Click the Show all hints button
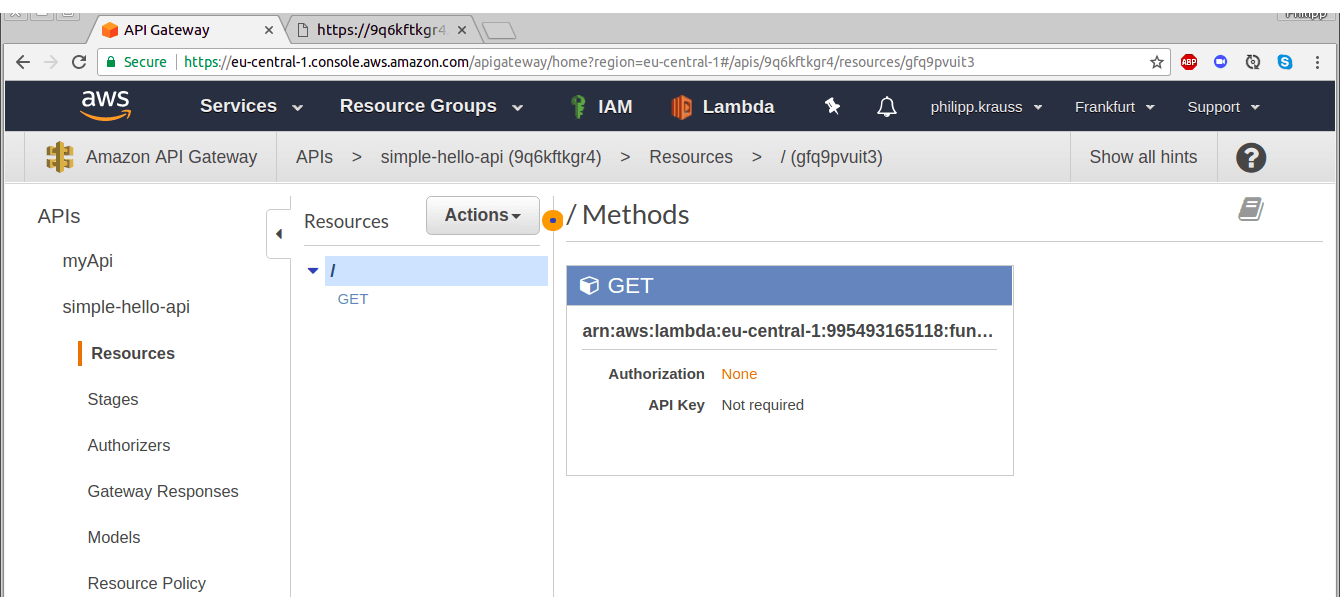Image resolution: width=1340 pixels, height=597 pixels. (1143, 157)
